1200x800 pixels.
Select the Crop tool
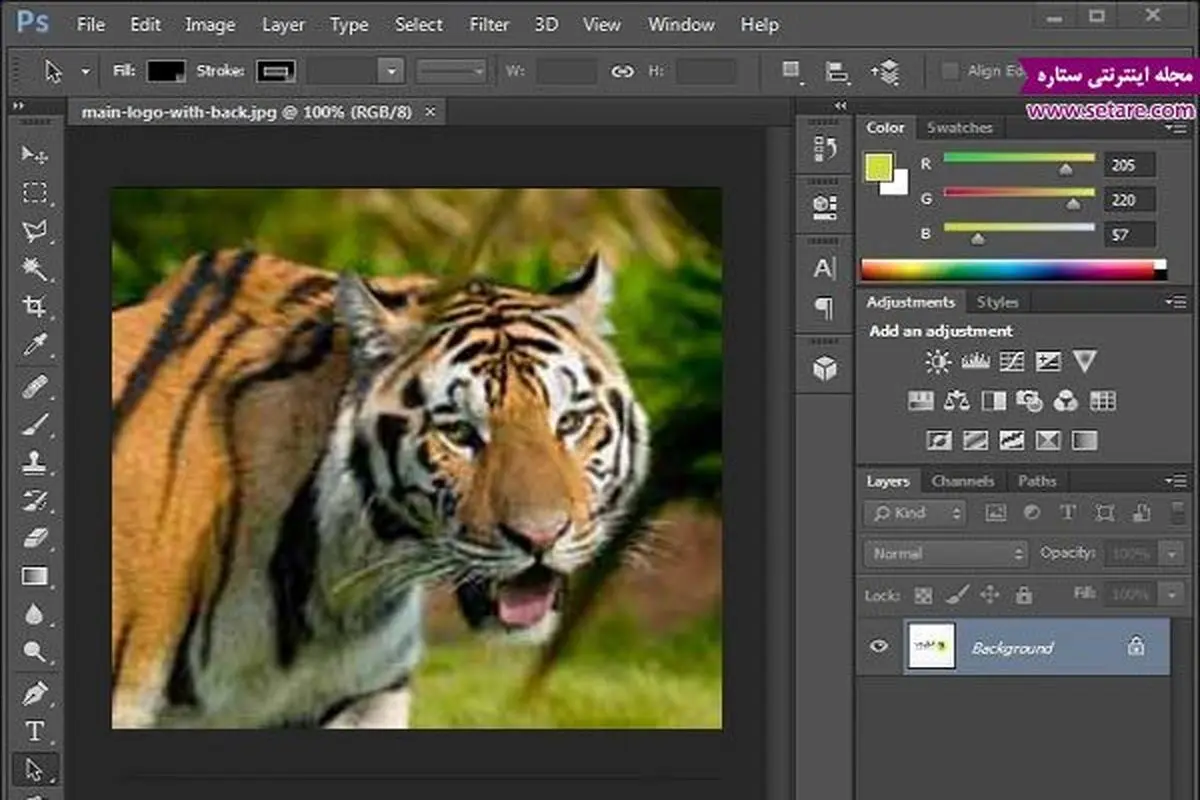[x=35, y=307]
